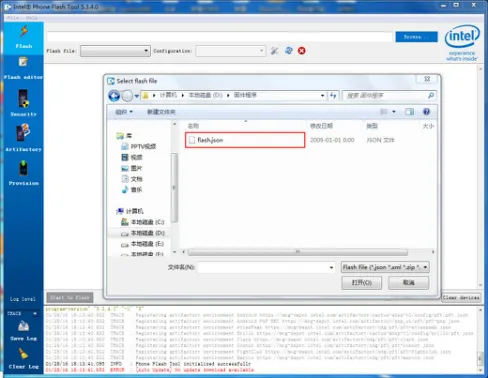Open the TRACE log level dropdown
488x378 pixels.
(22, 313)
